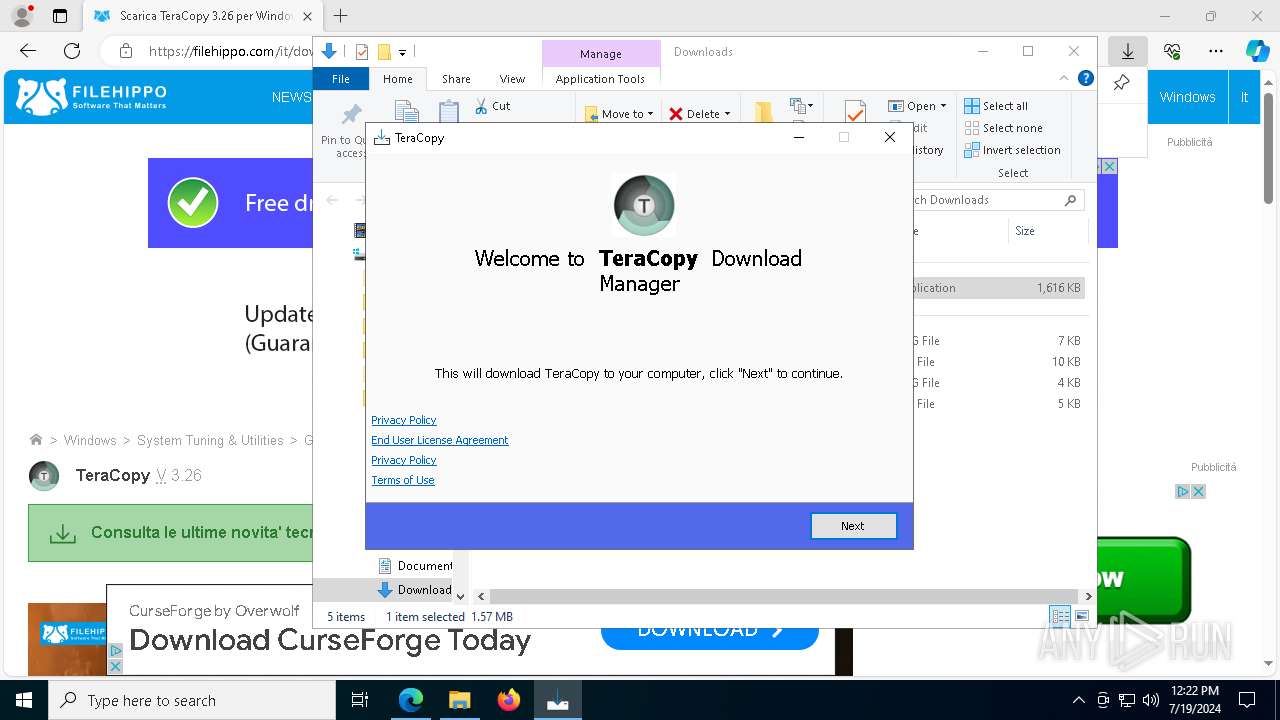Select the Manage contextual tab
1280x720 pixels.
[600, 54]
